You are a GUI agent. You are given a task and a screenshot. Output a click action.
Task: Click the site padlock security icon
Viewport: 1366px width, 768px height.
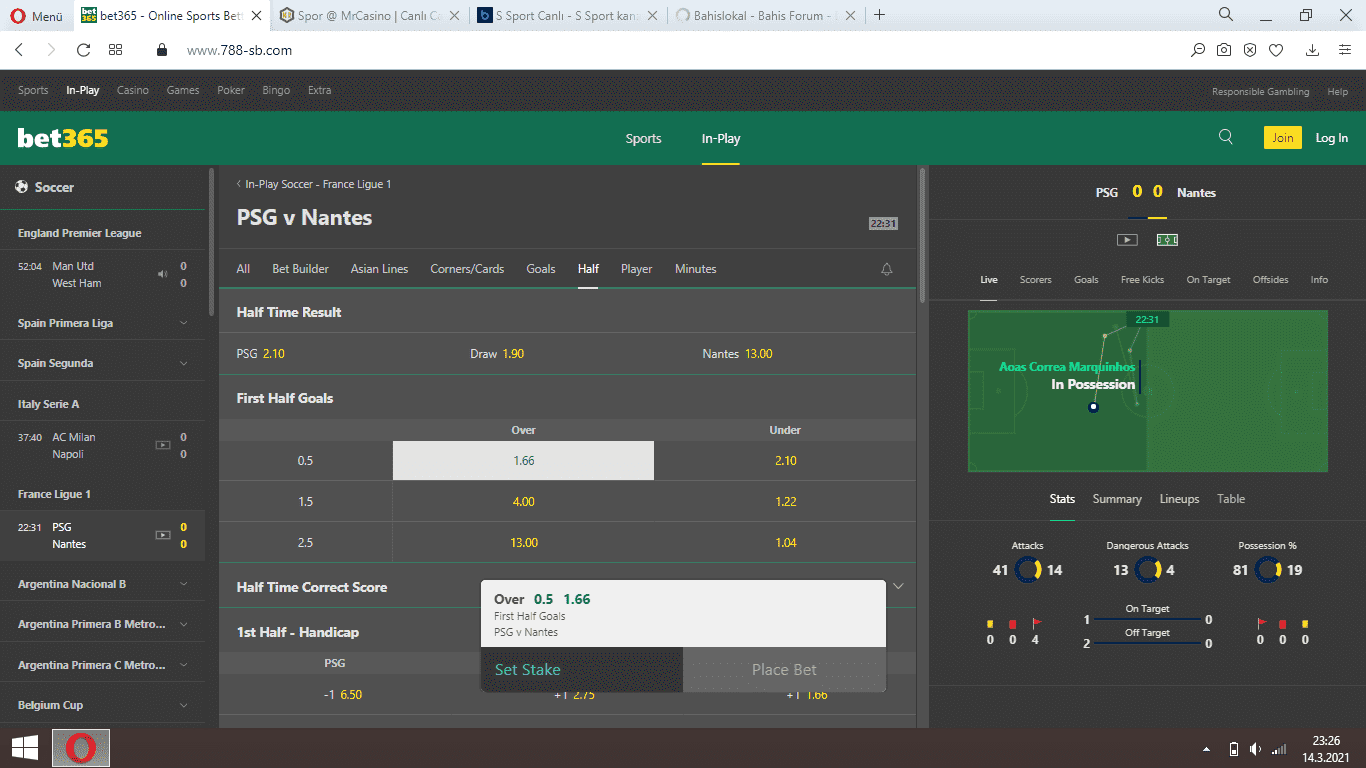pyautogui.click(x=162, y=50)
